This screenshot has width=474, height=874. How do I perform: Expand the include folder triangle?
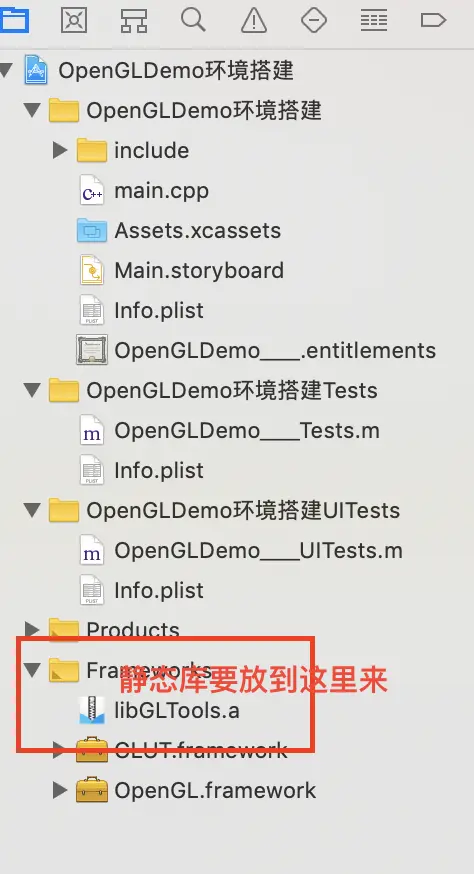pyautogui.click(x=60, y=150)
